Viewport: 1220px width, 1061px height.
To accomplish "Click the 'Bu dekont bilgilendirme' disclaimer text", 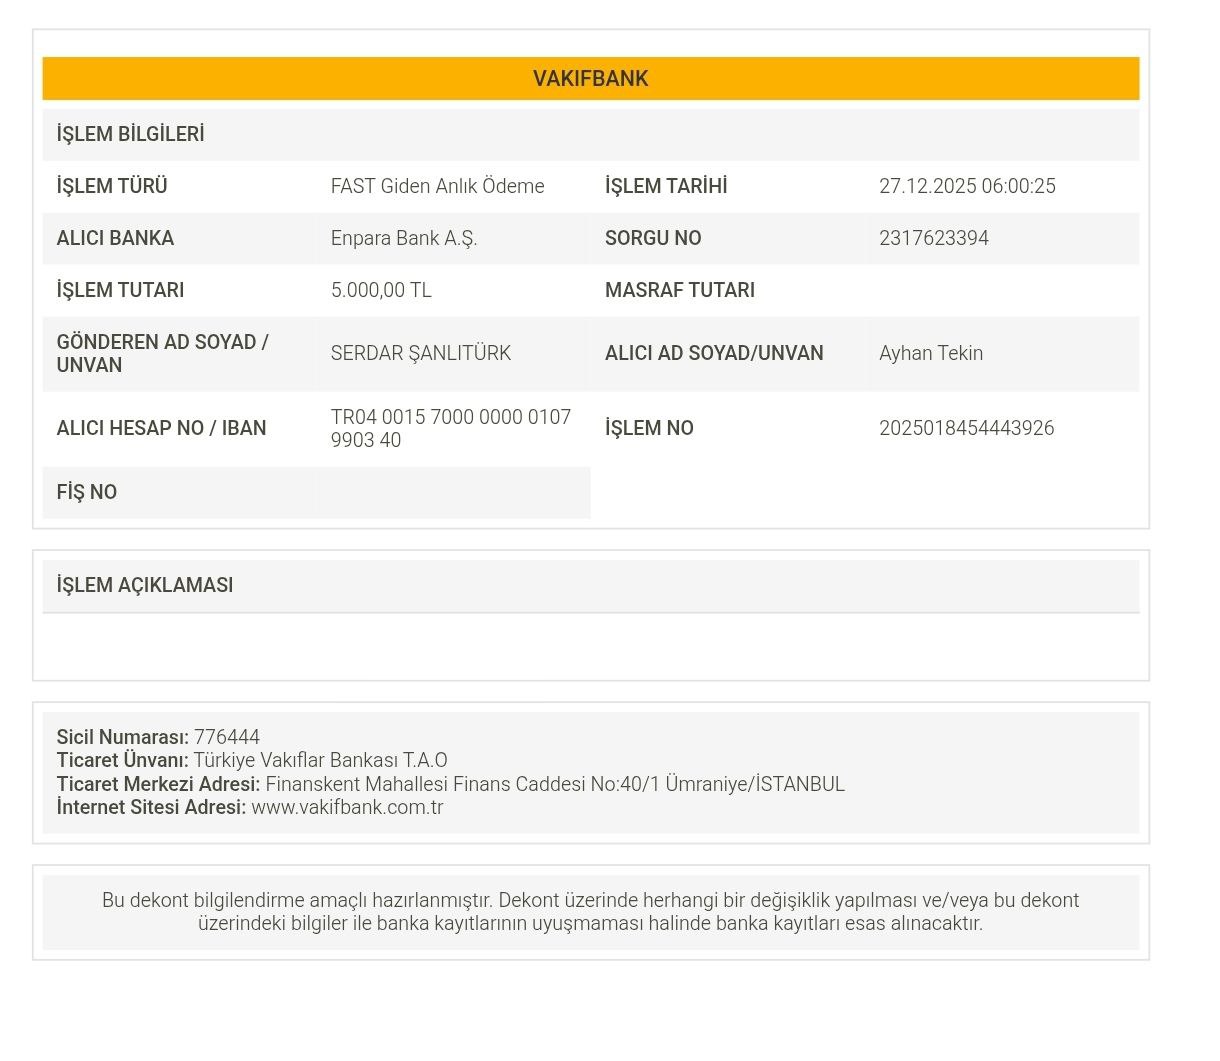I will coord(590,912).
